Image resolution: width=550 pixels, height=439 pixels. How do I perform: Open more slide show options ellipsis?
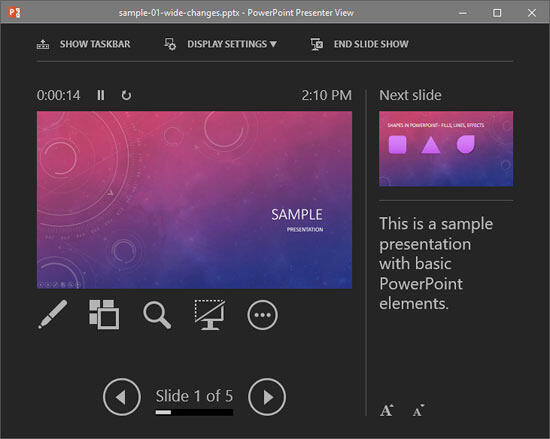click(x=262, y=315)
